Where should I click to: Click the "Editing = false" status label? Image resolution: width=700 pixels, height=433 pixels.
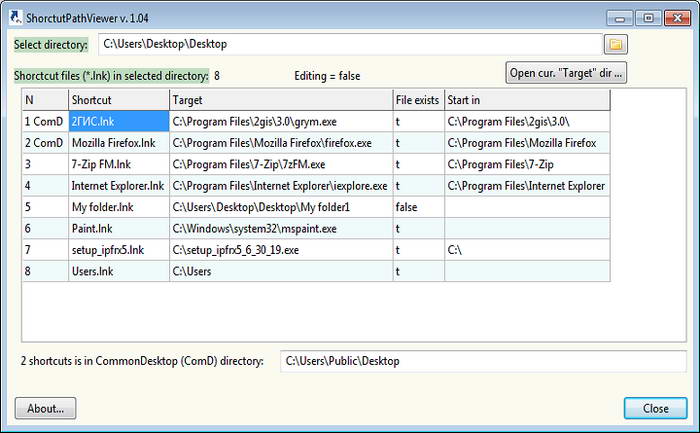[x=327, y=76]
